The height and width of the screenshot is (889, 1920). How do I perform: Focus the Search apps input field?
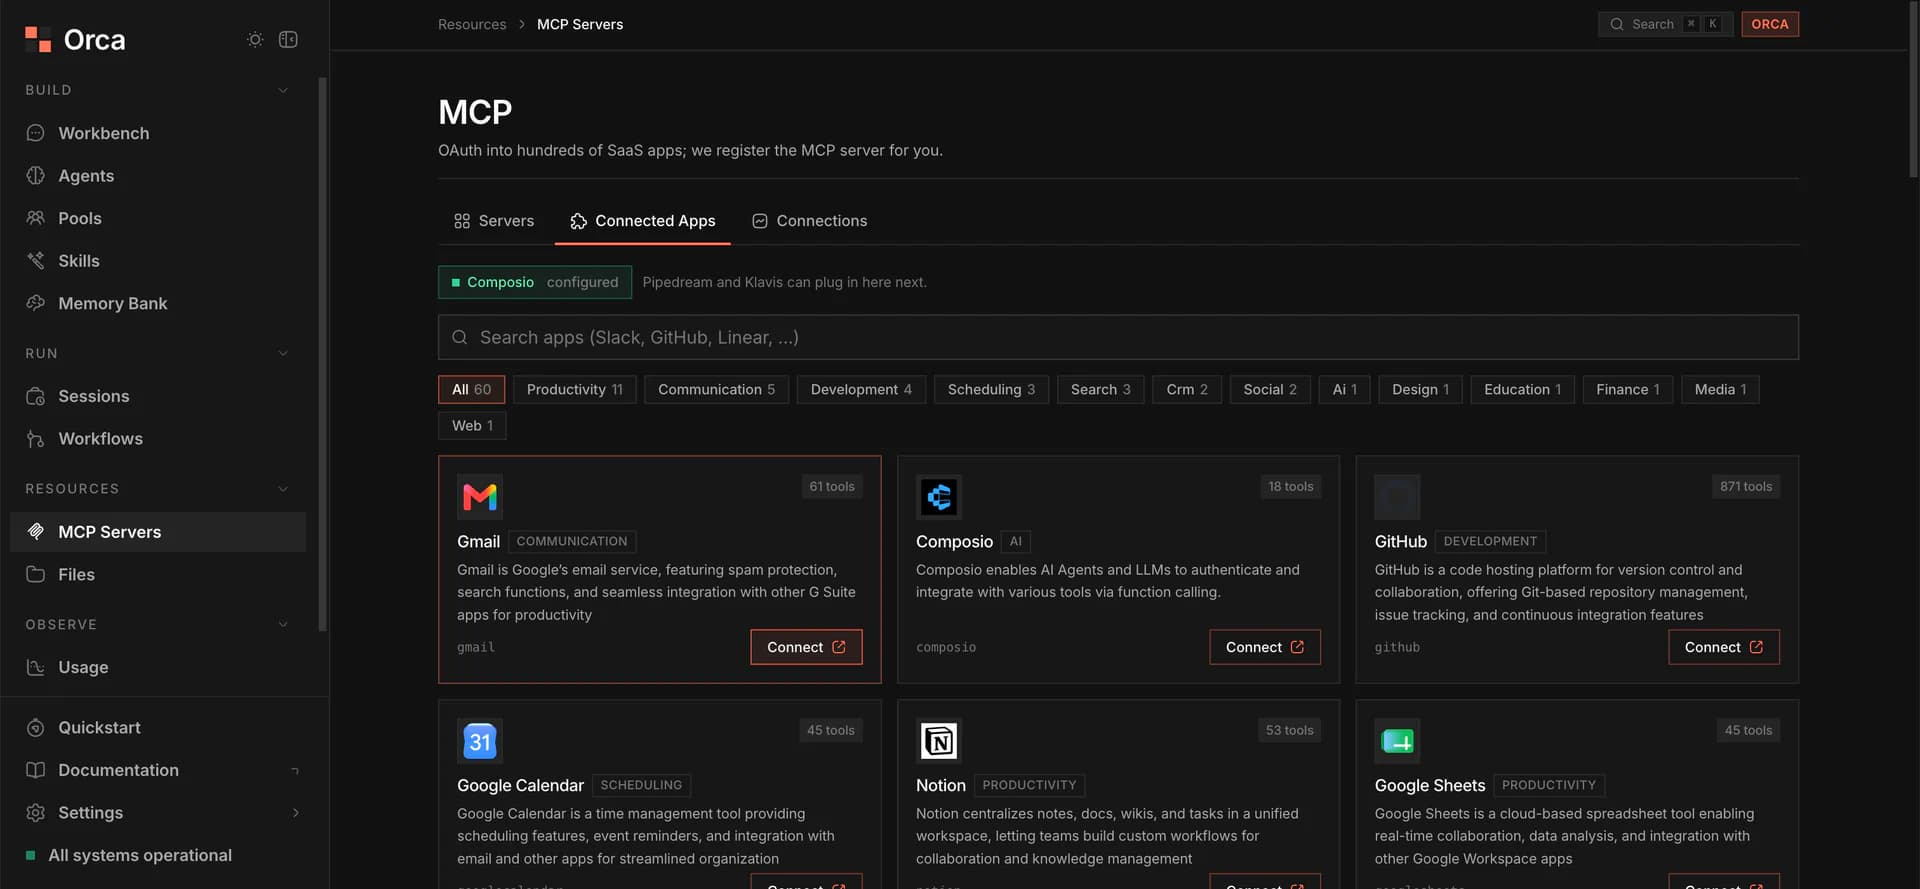pos(1118,337)
